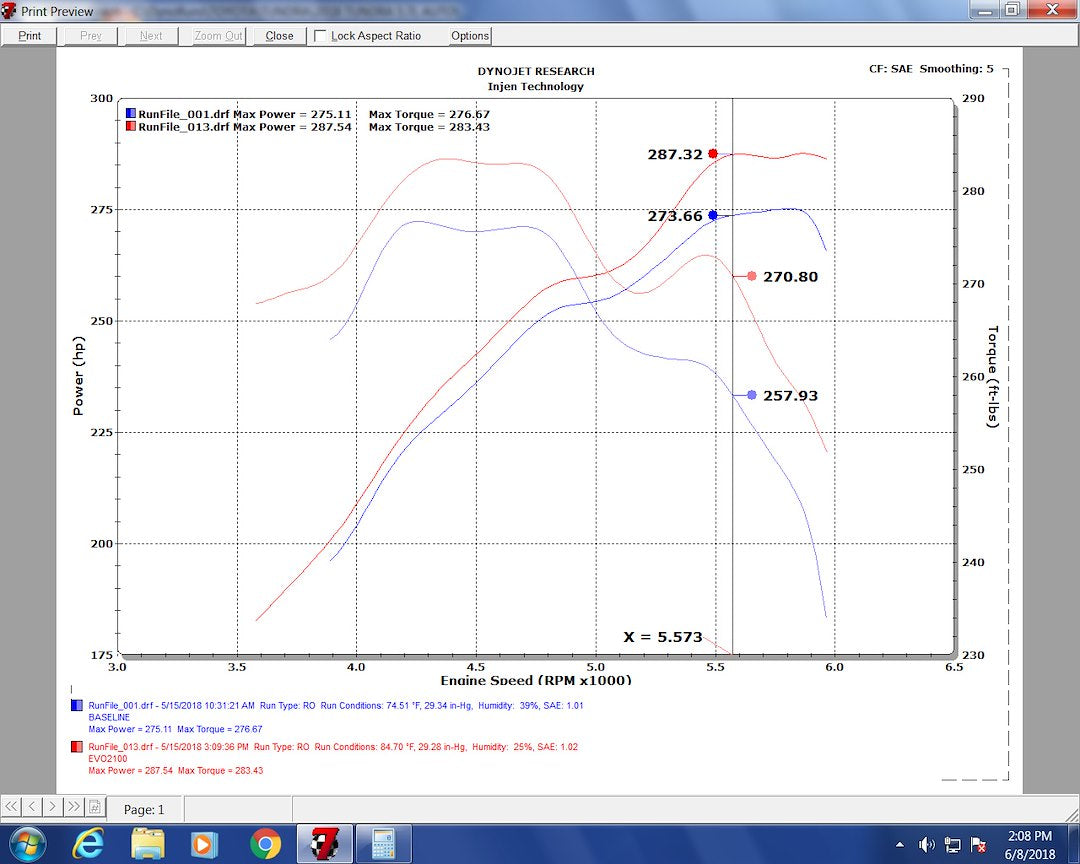Click the grayed Zoom Out button
Viewport: 1080px width, 864px height.
[218, 36]
